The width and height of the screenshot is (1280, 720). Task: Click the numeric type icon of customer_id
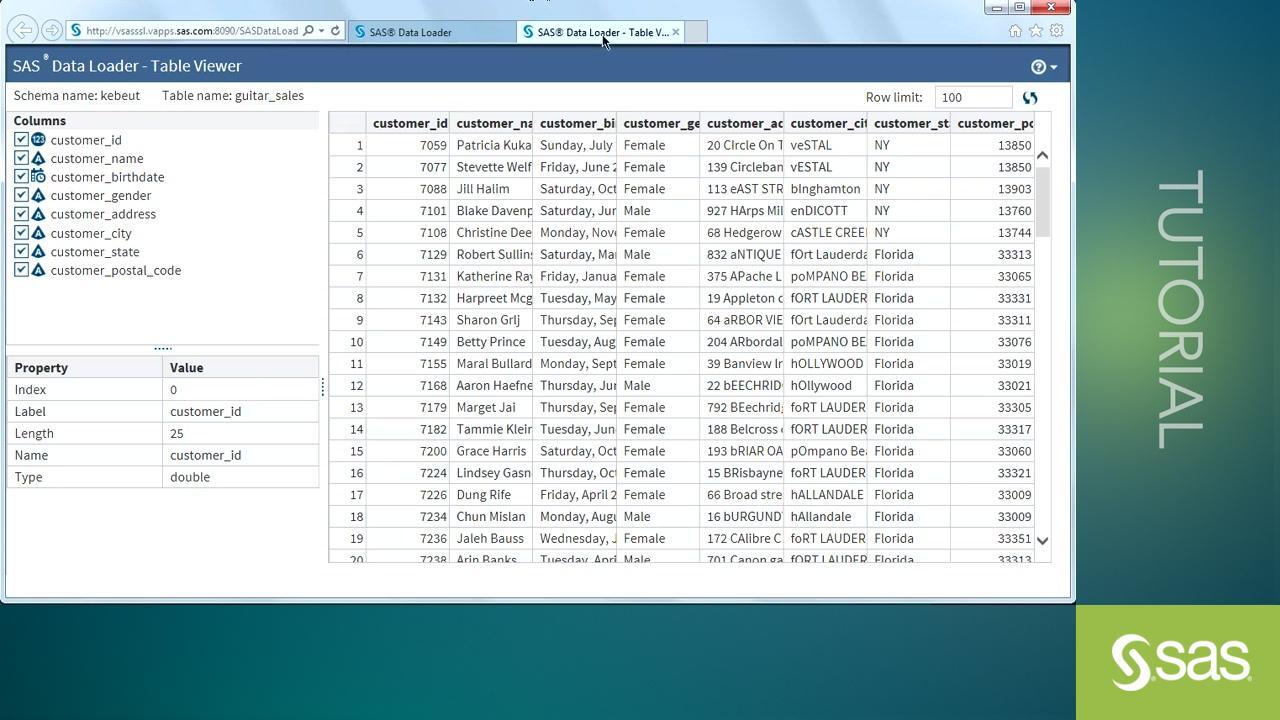click(38, 140)
